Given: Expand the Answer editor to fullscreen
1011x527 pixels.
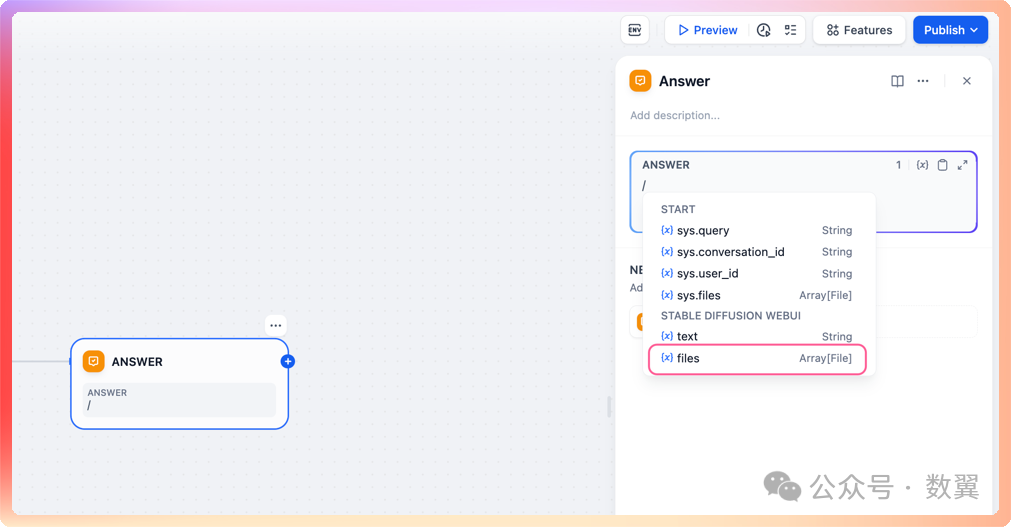Looking at the screenshot, I should pos(963,165).
